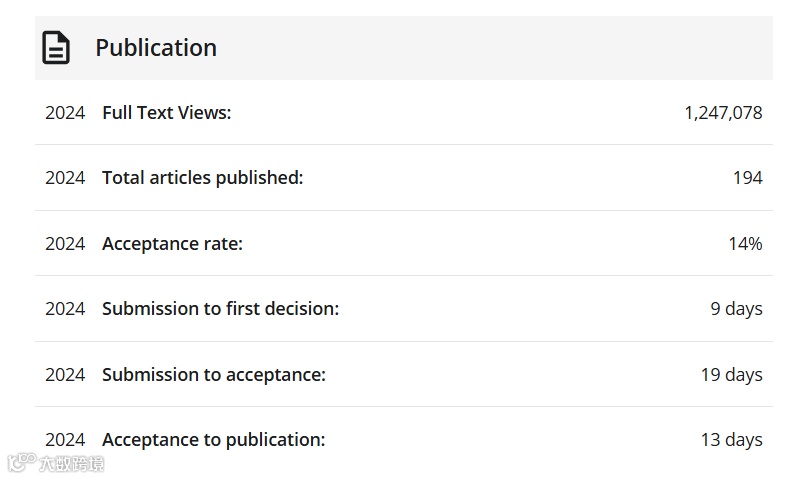Click the 194 articles value
Image resolution: width=796 pixels, height=479 pixels.
747,178
